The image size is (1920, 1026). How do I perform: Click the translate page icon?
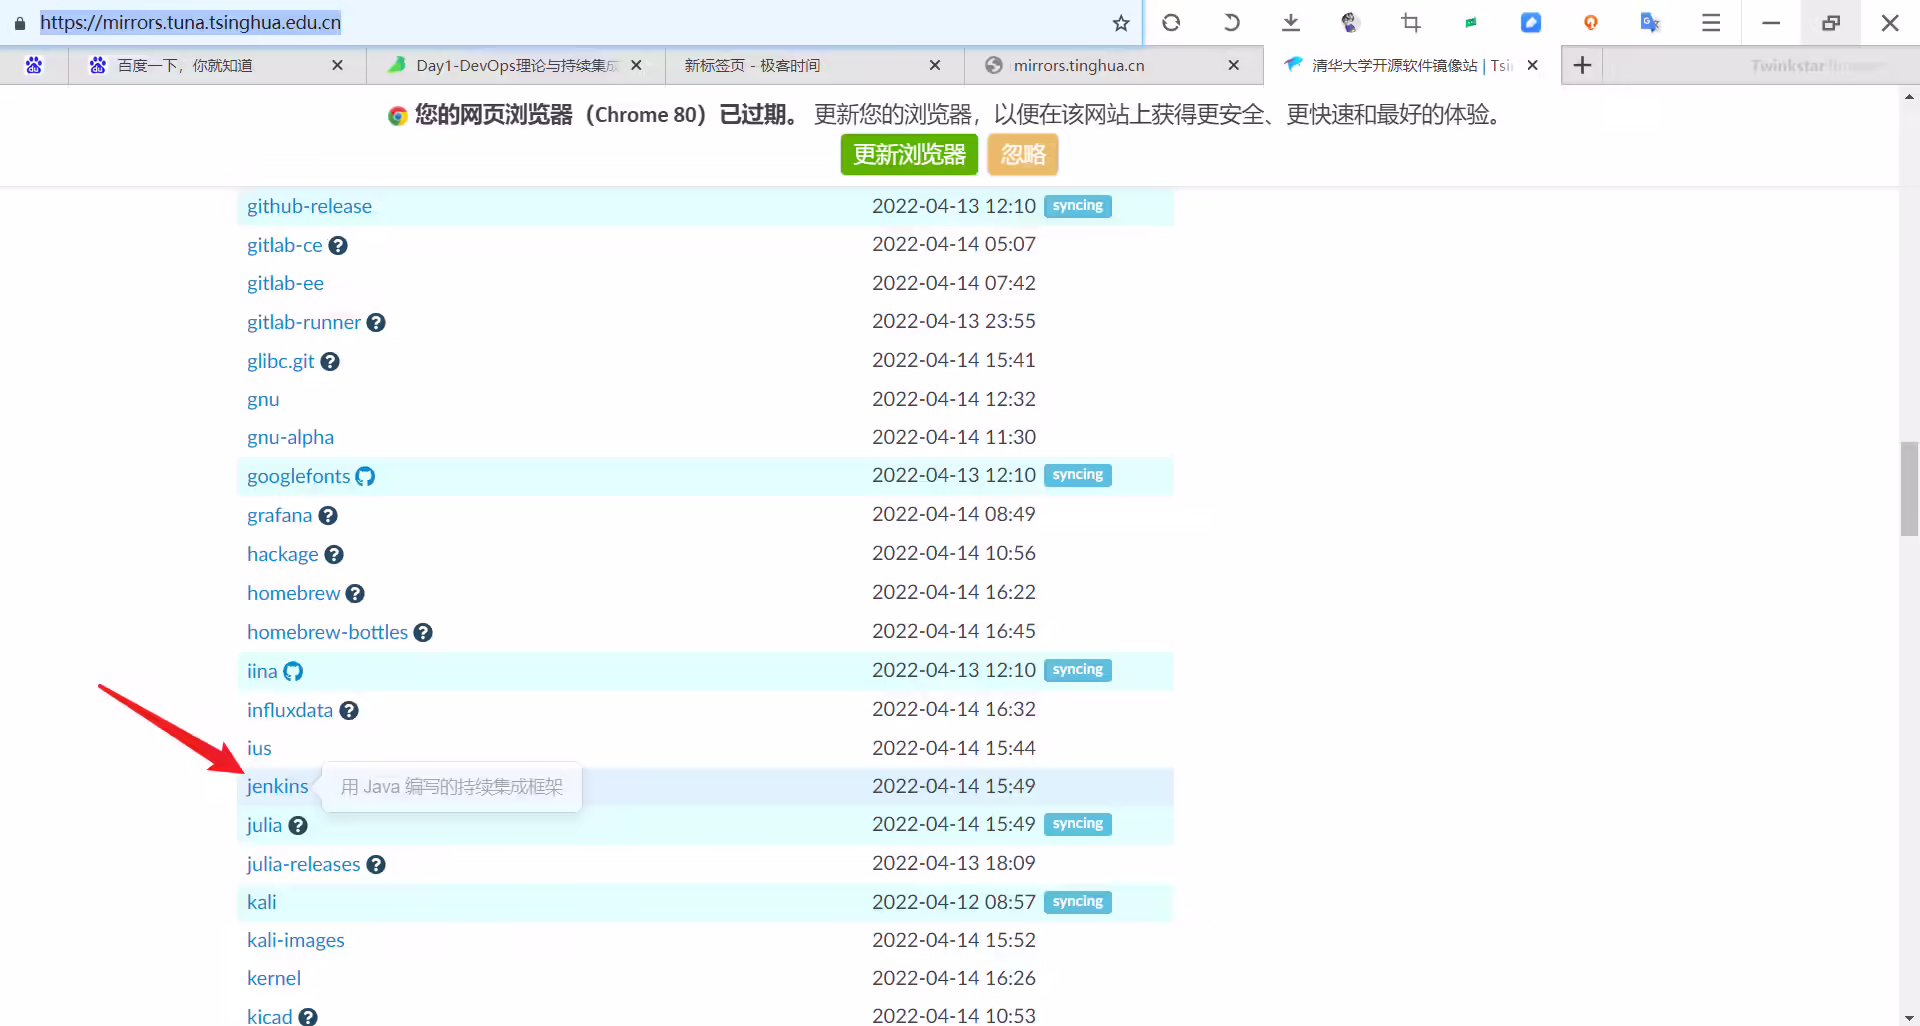tap(1650, 22)
